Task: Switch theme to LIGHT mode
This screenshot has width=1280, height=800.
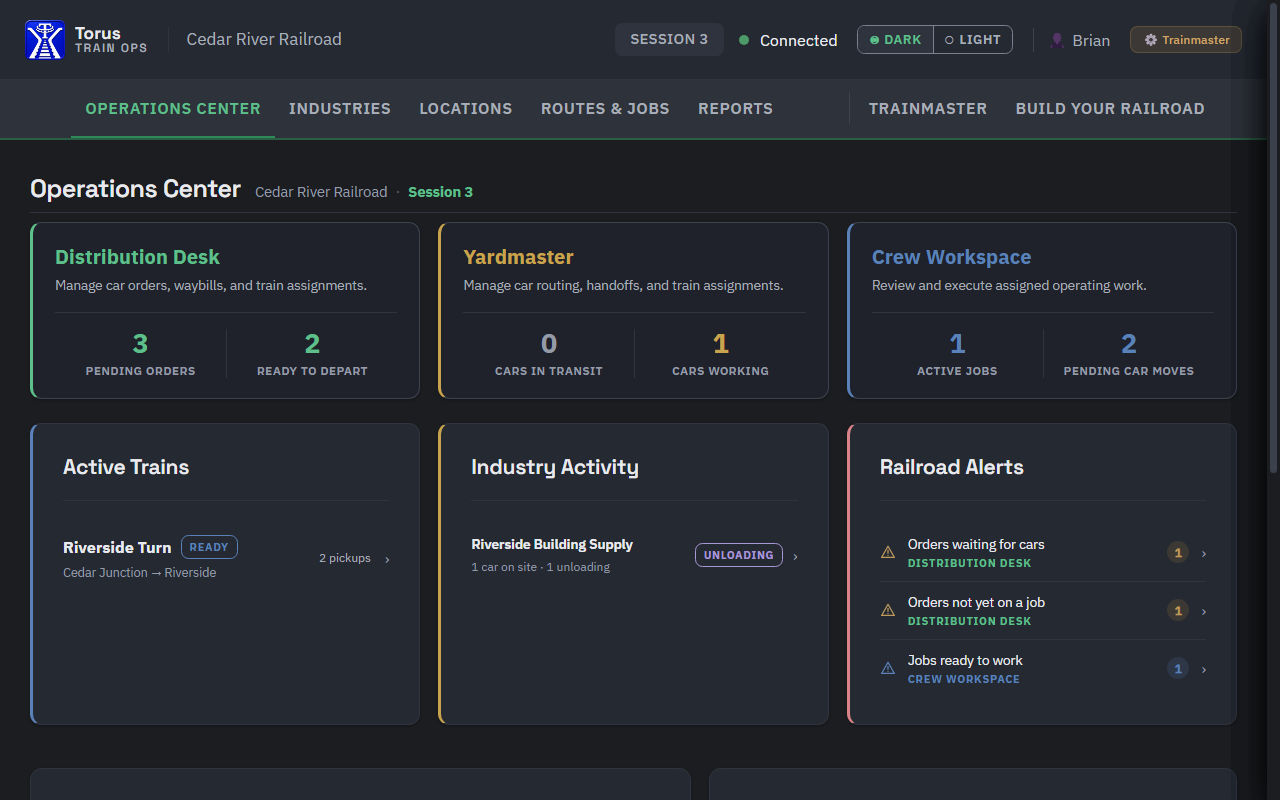Action: 973,40
